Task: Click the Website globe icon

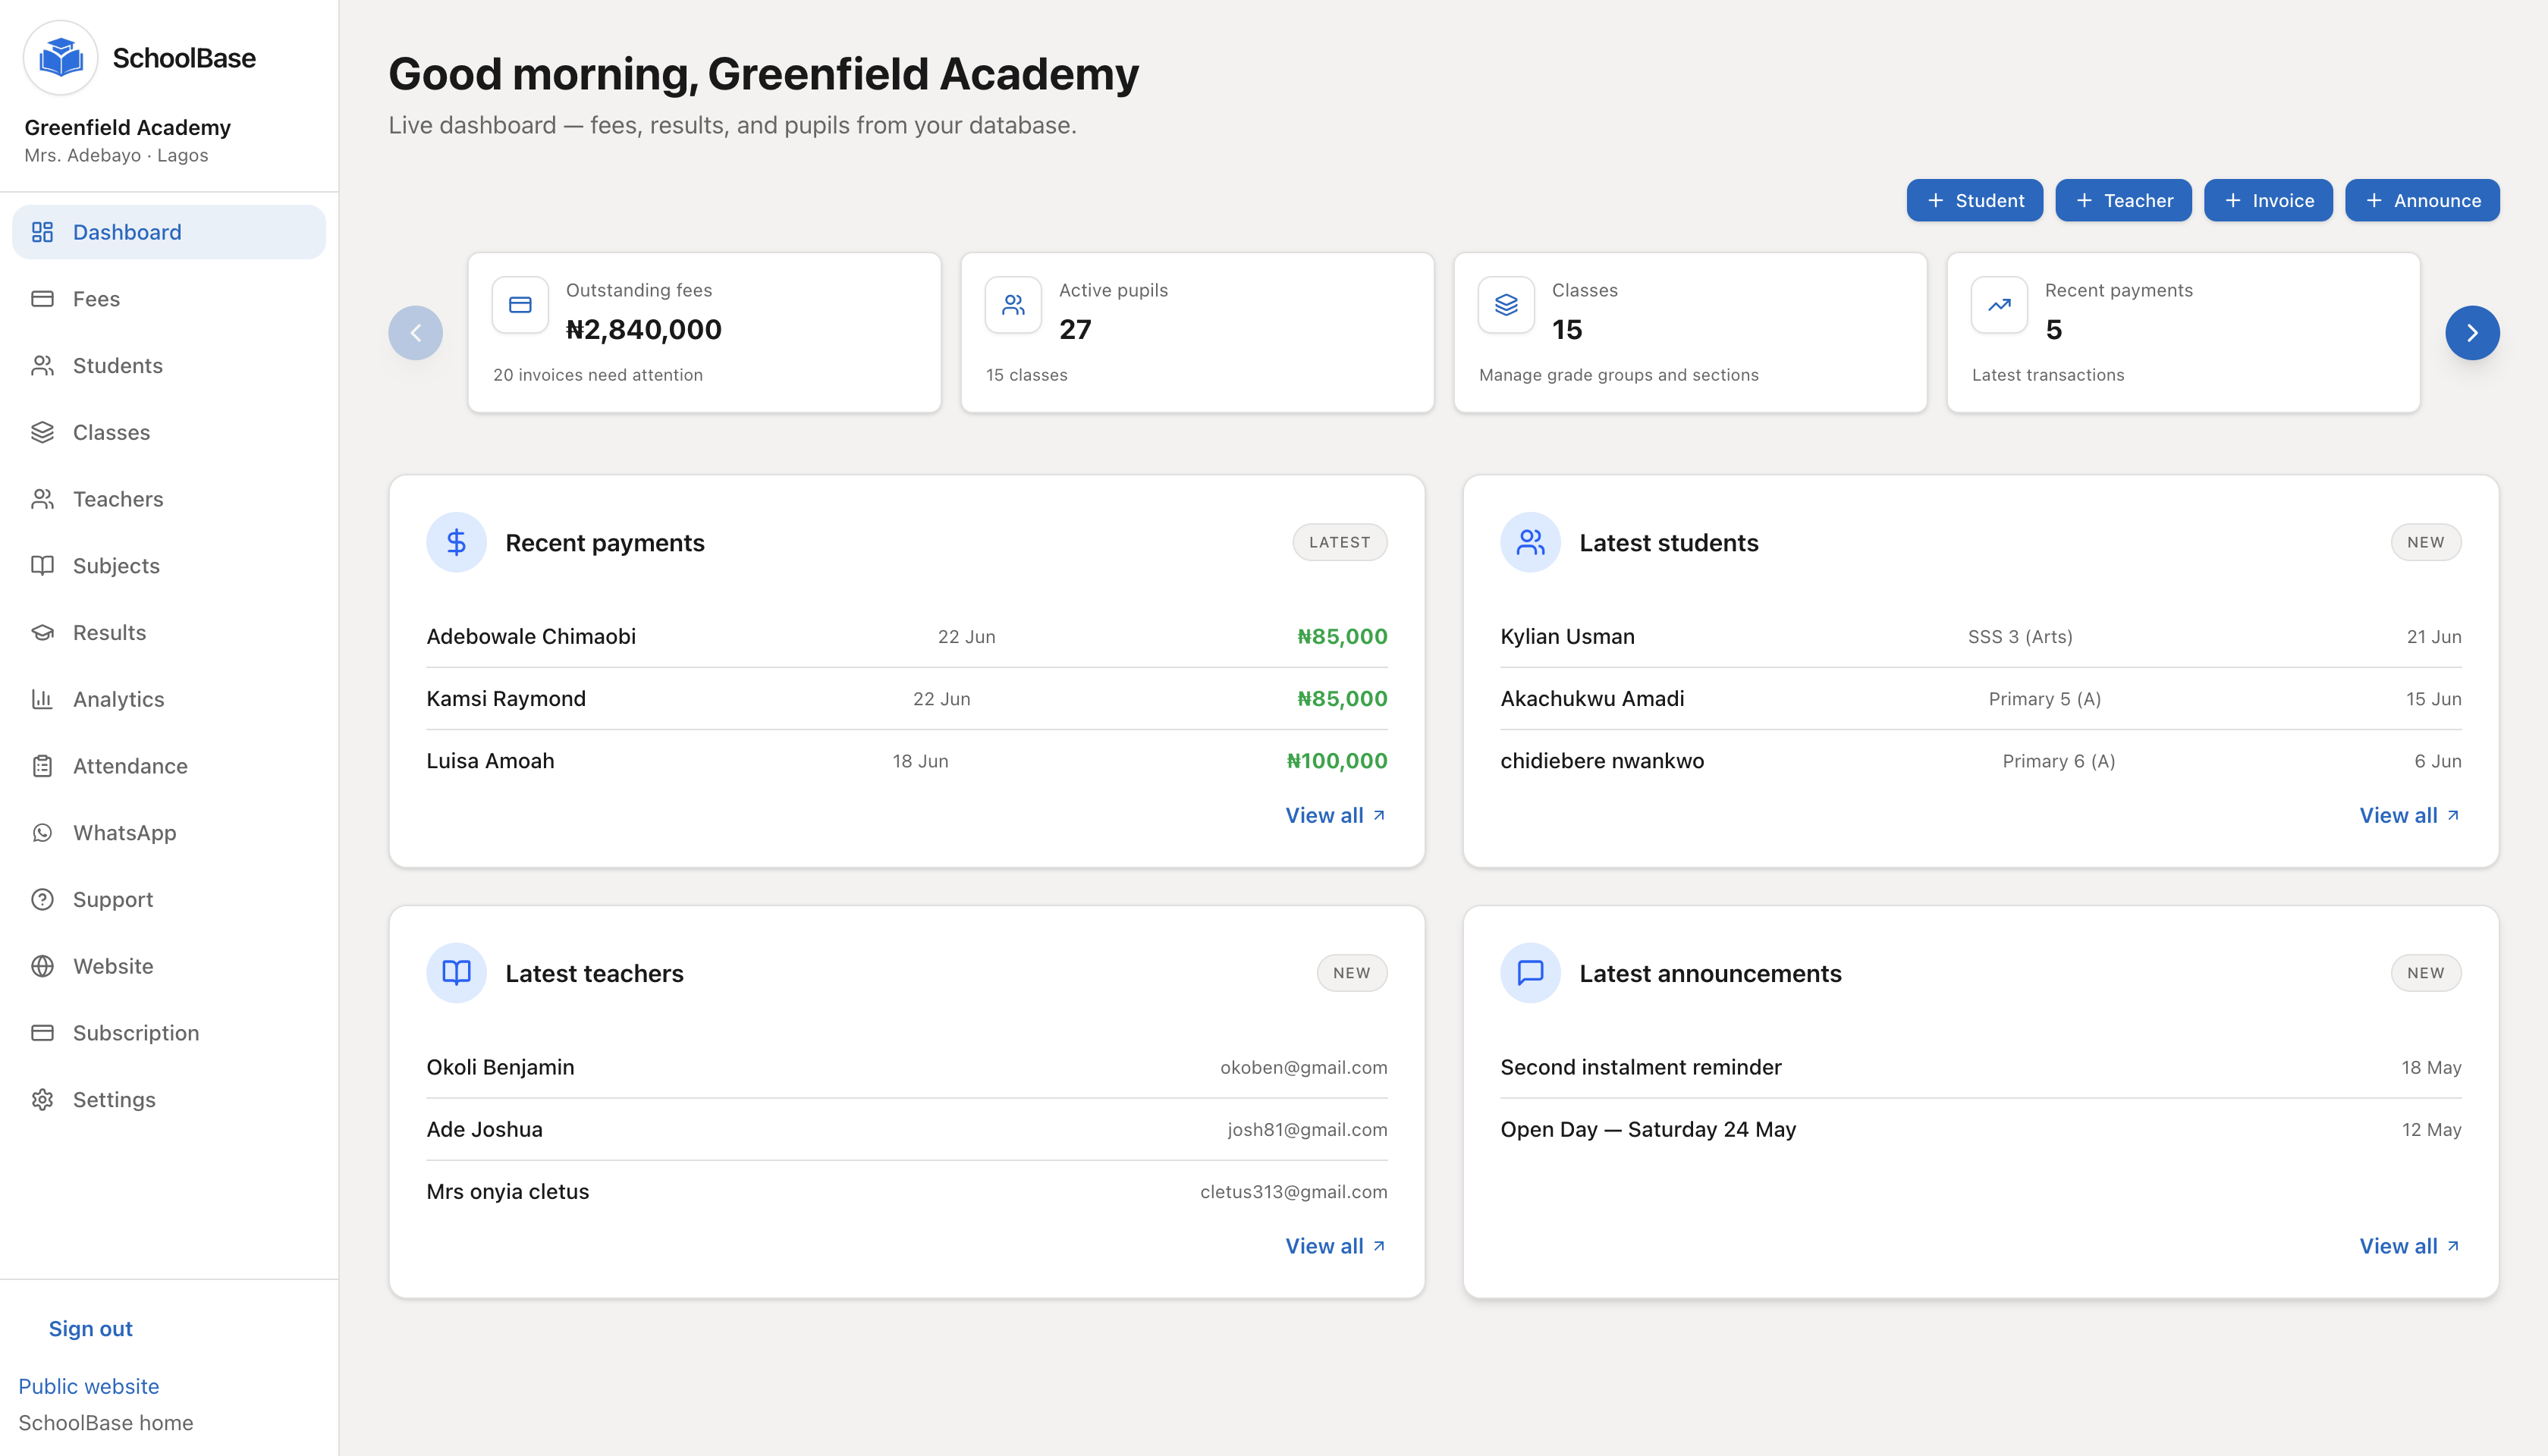Action: pos(42,966)
